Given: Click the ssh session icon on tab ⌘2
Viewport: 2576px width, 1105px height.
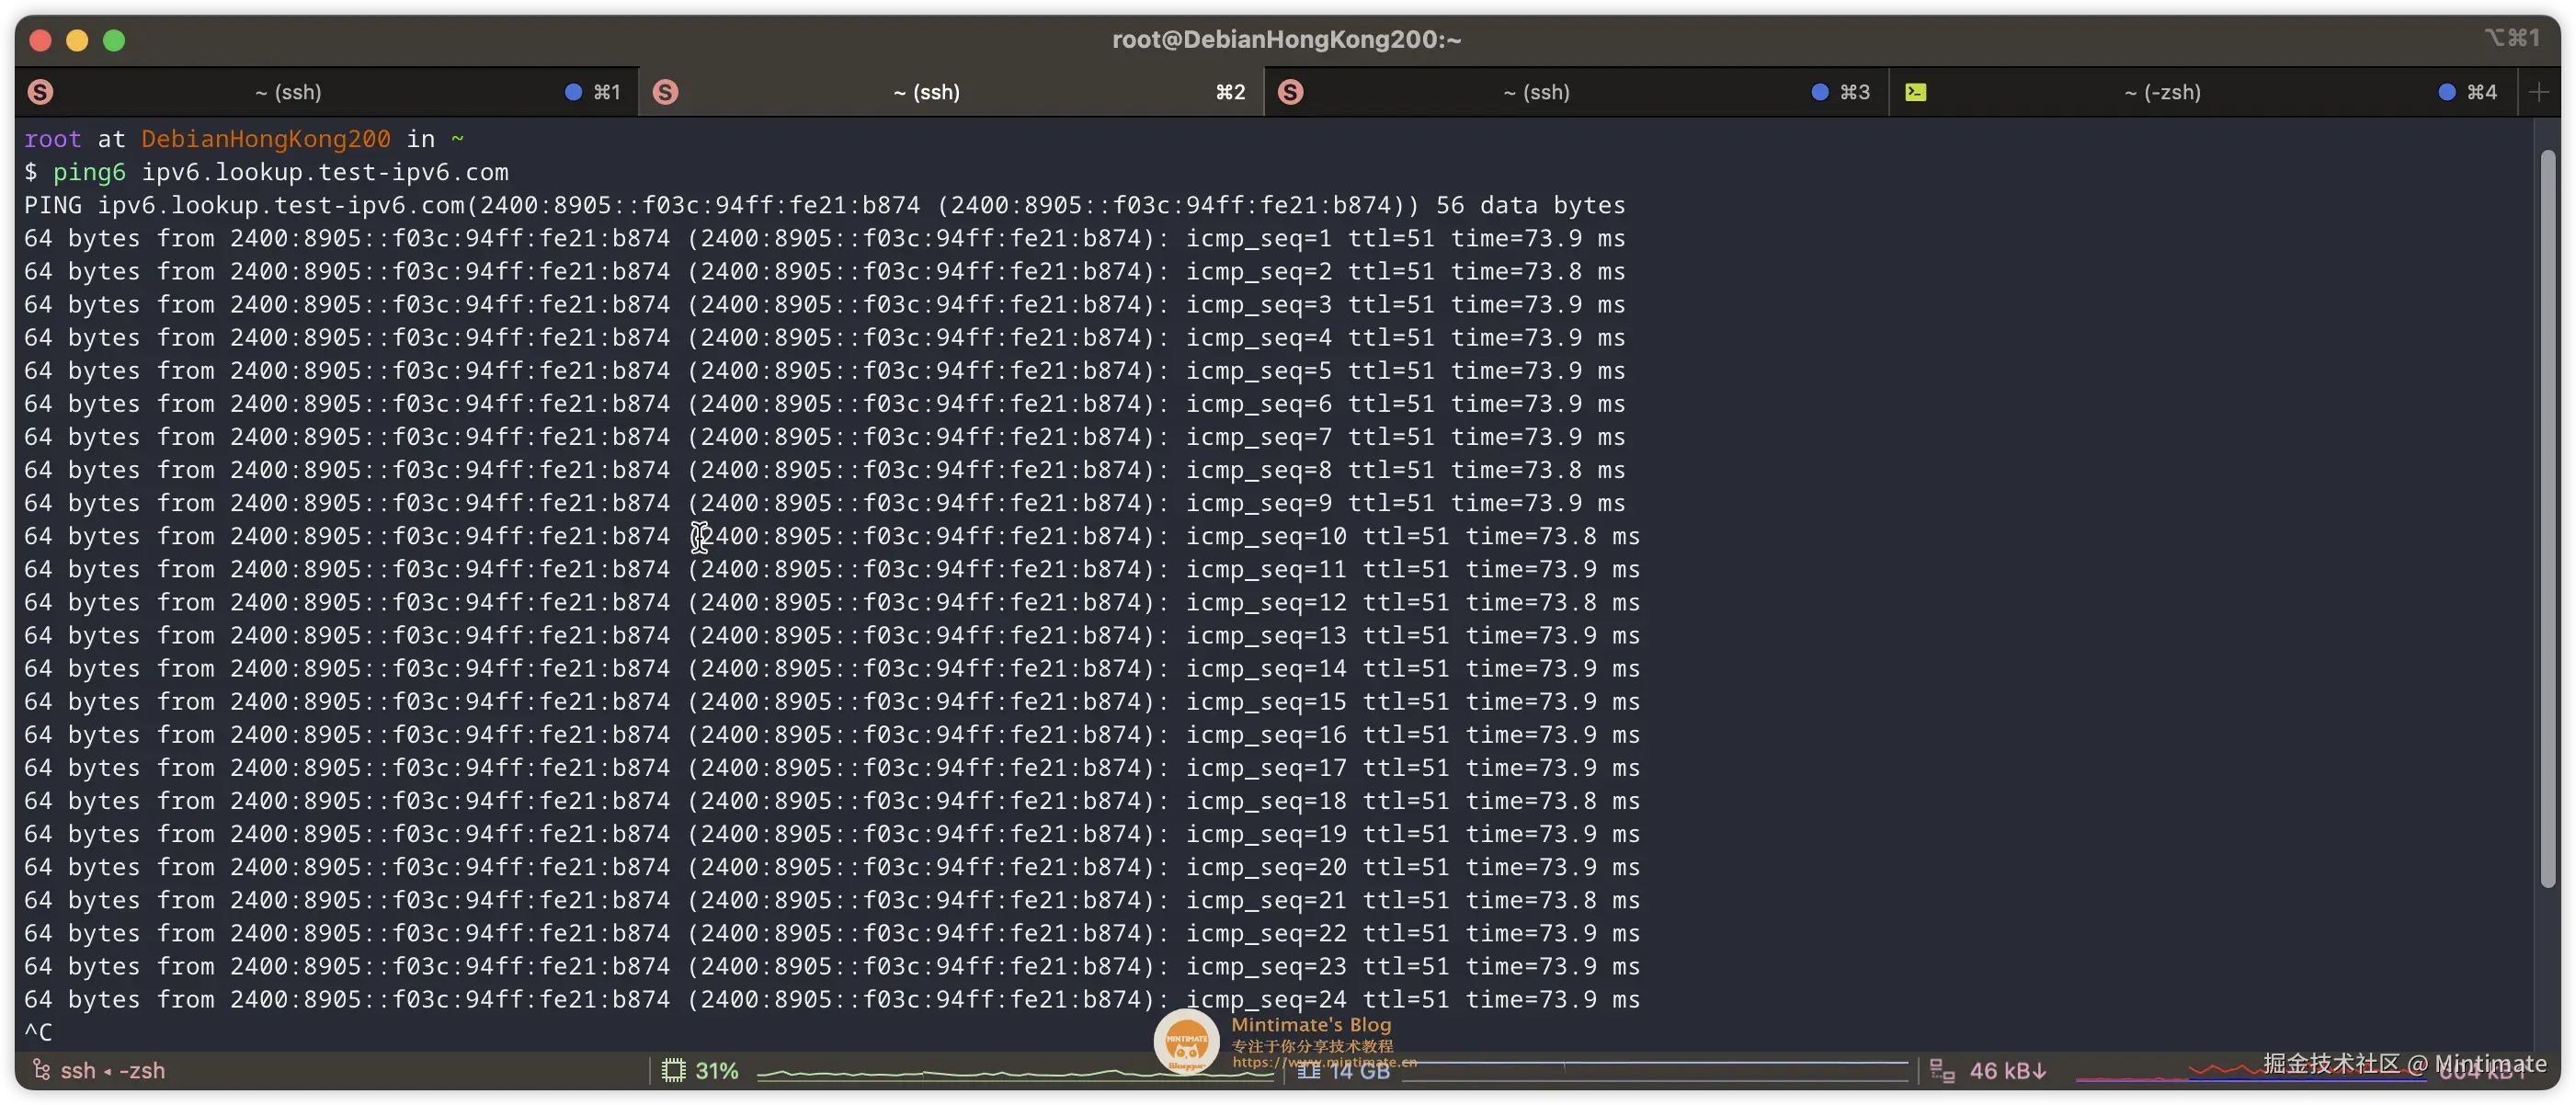Looking at the screenshot, I should pos(666,91).
